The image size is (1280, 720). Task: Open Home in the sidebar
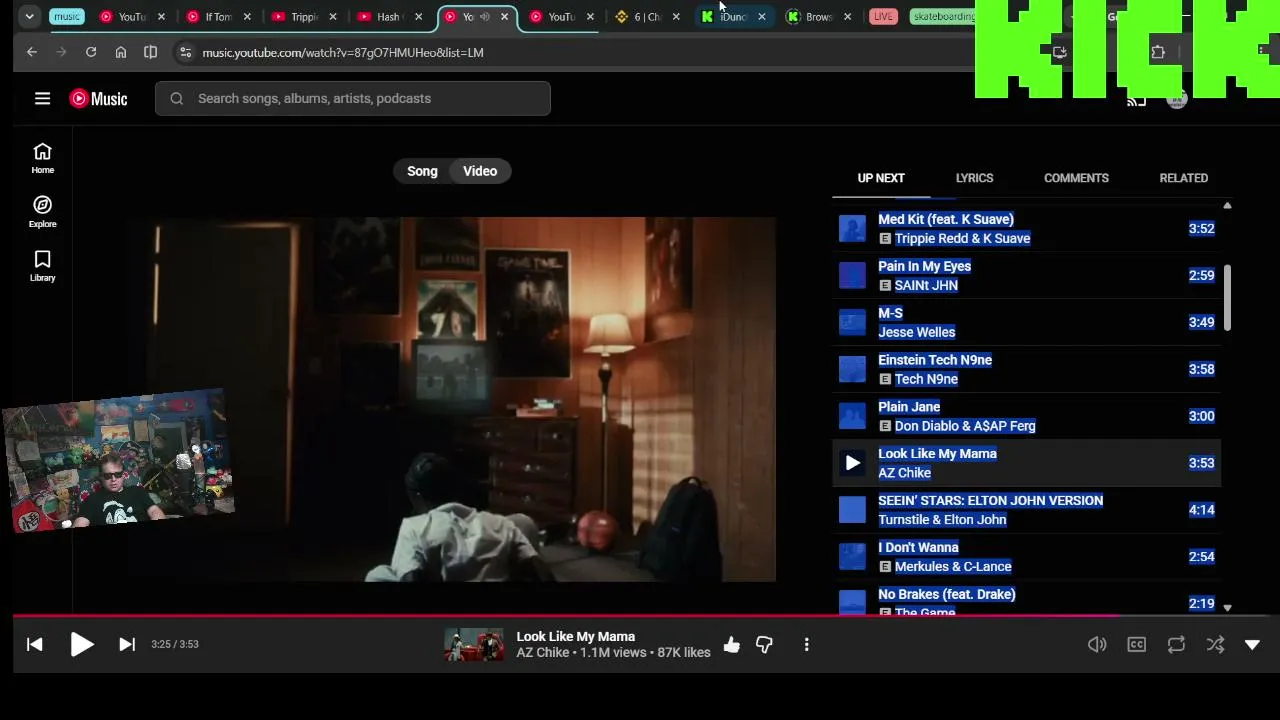coord(42,158)
